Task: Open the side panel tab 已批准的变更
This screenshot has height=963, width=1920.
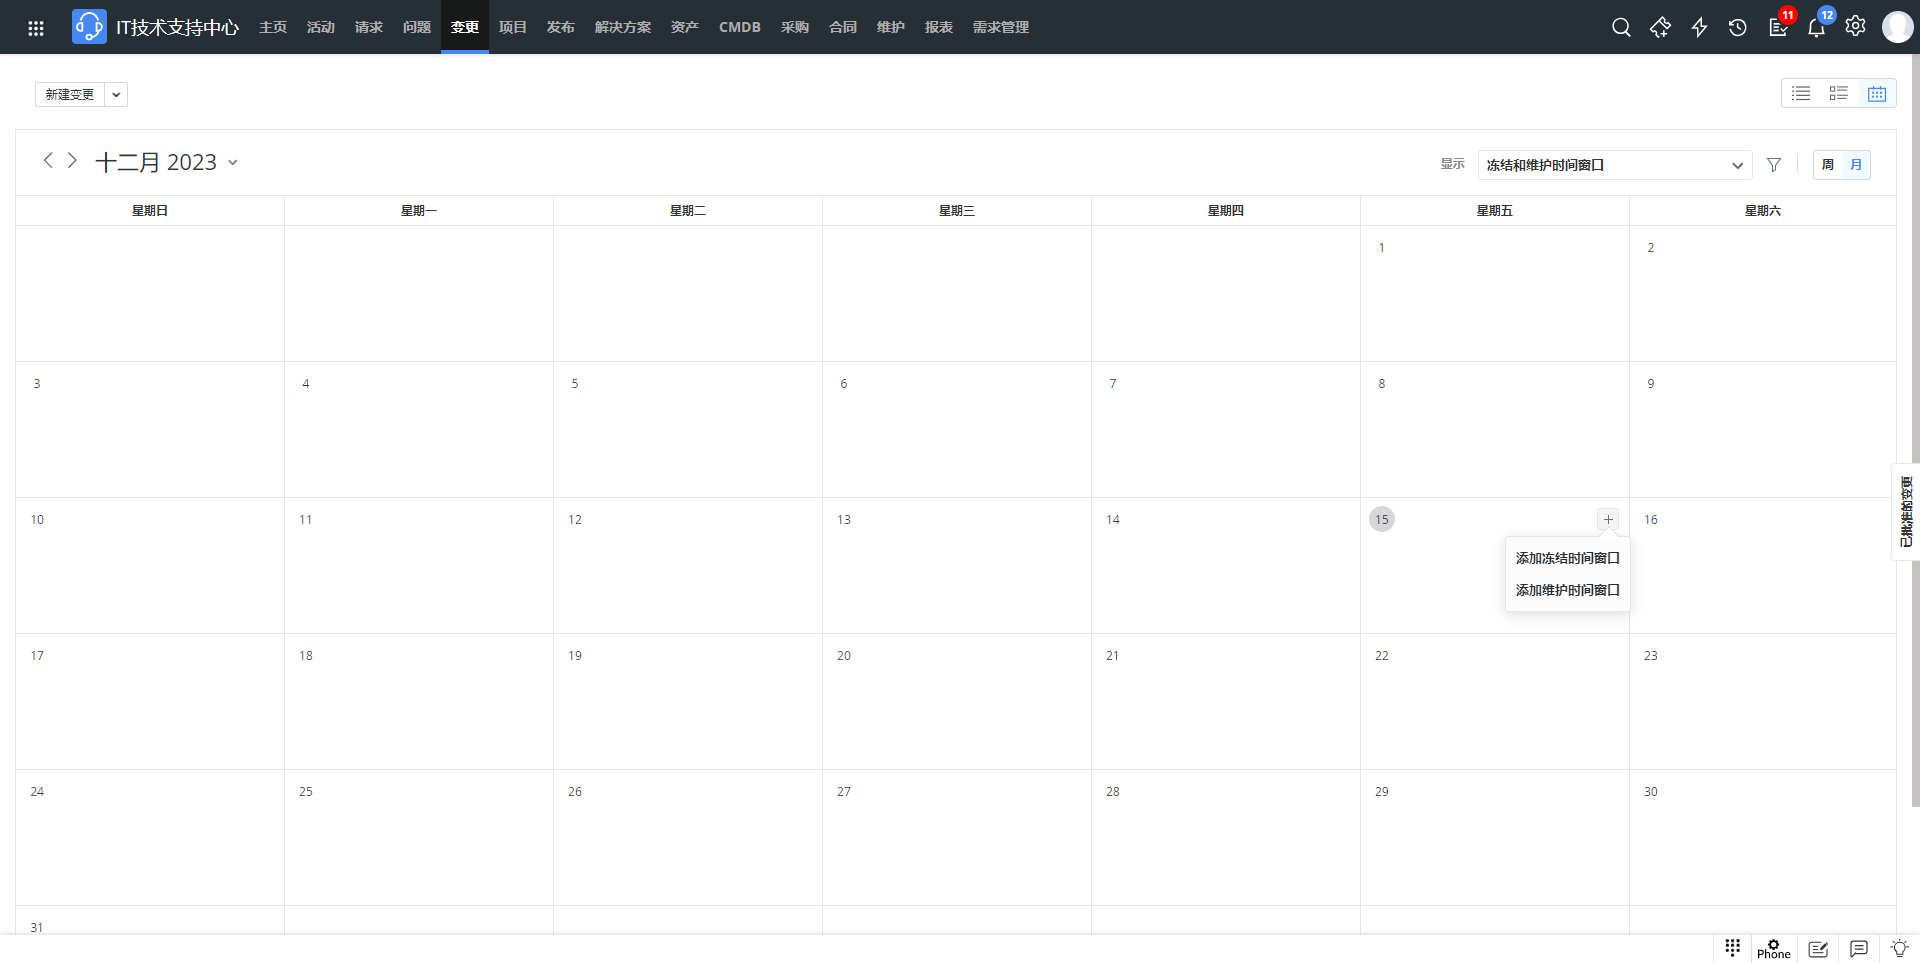Action: click(x=1906, y=512)
